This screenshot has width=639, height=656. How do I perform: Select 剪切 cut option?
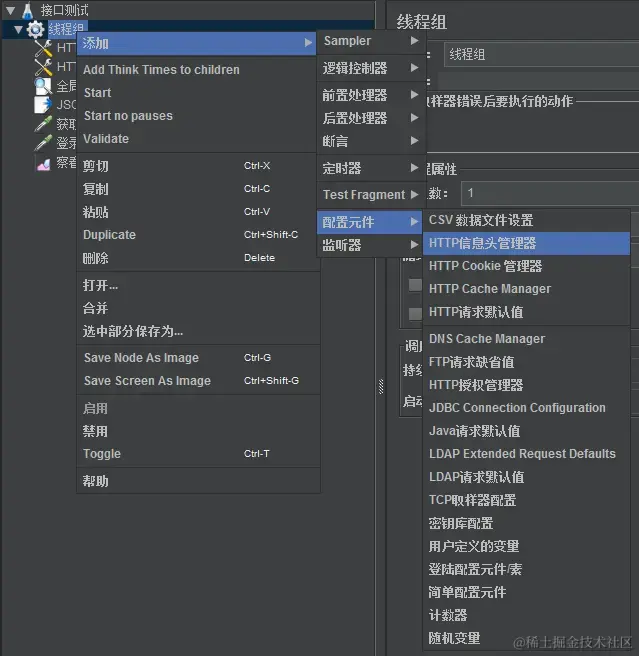[198, 166]
